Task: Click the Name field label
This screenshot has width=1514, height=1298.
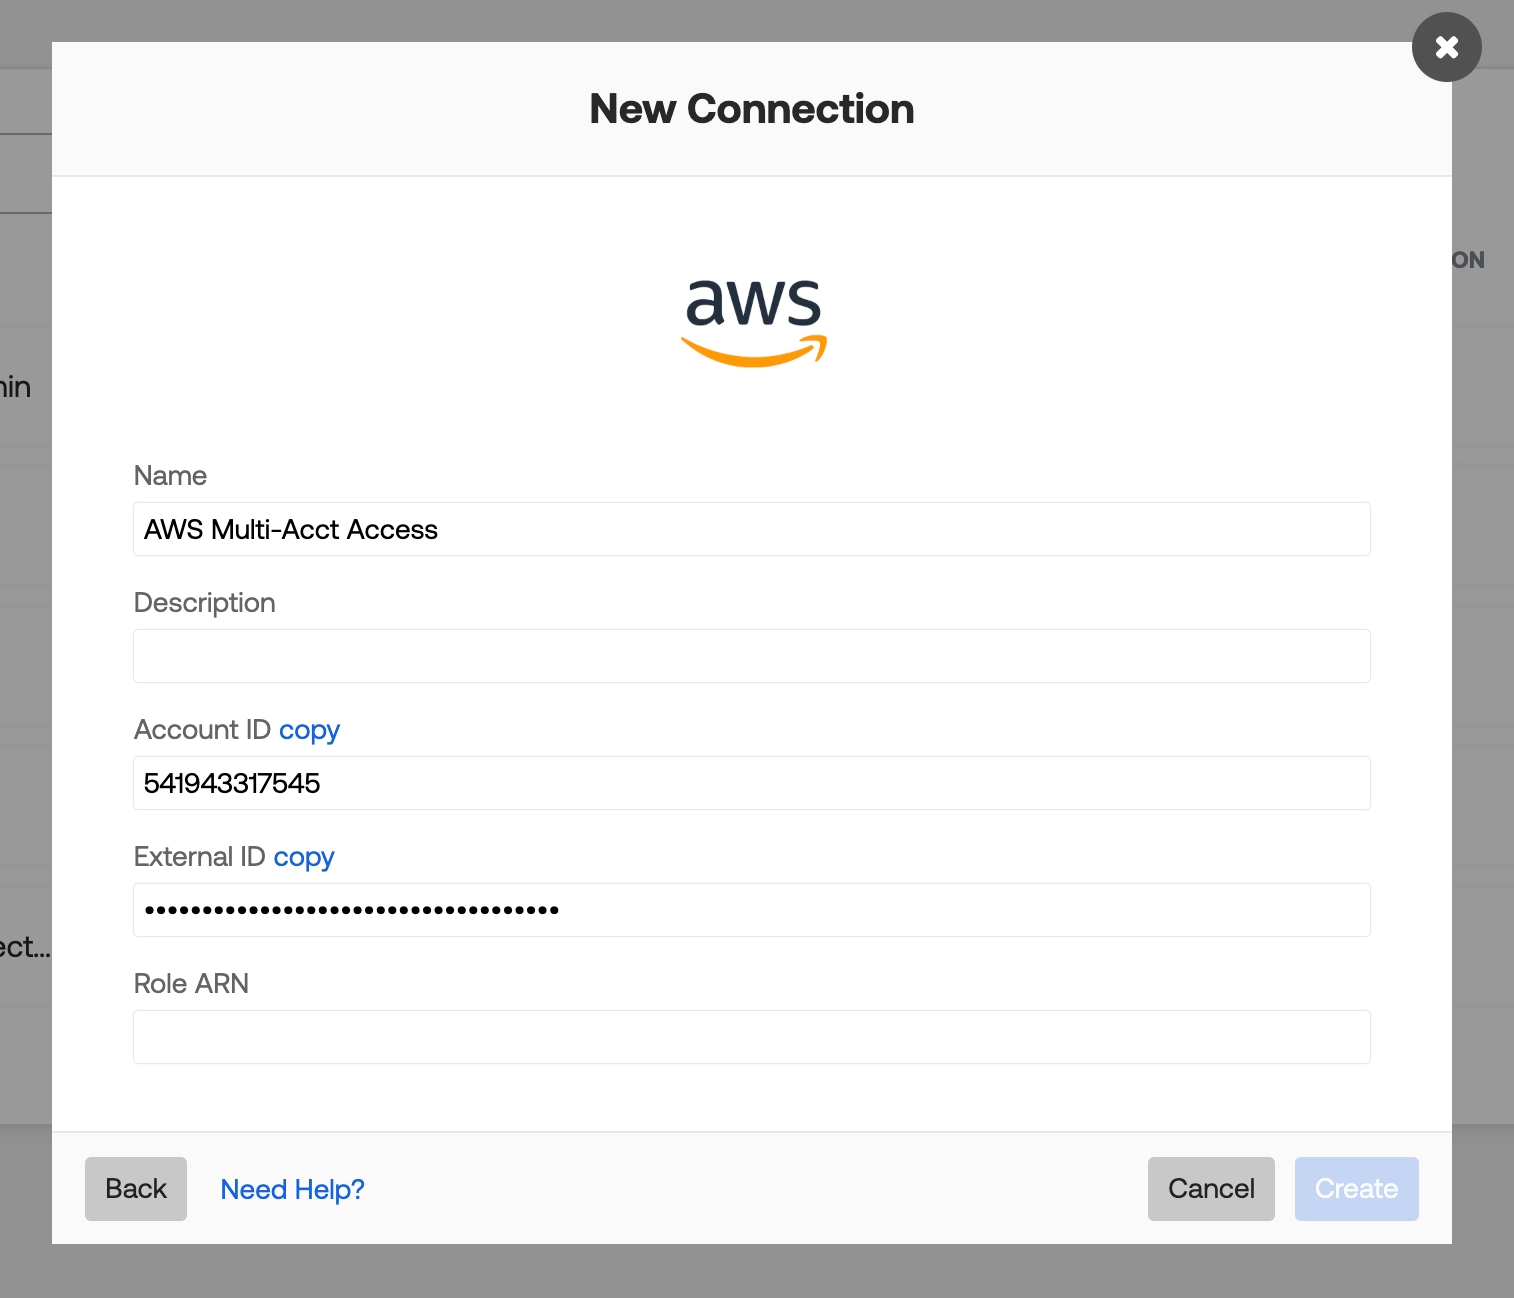Action: click(170, 476)
